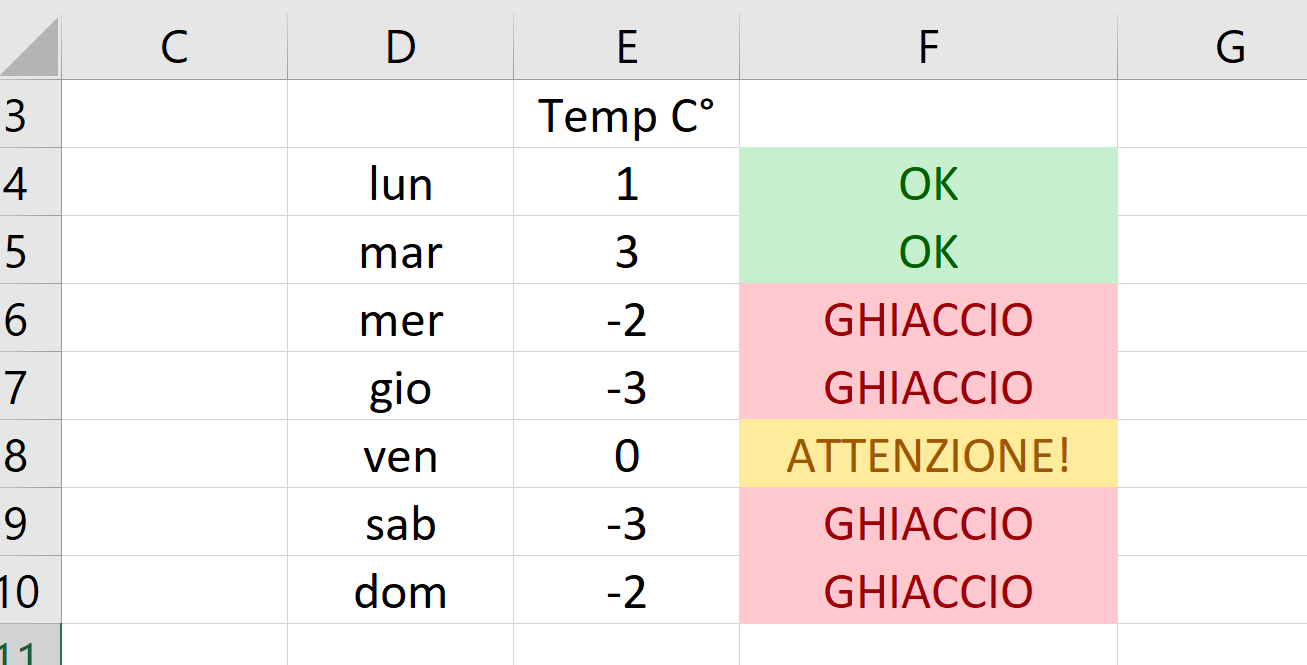
Task: Select the column G header
Action: click(1230, 46)
